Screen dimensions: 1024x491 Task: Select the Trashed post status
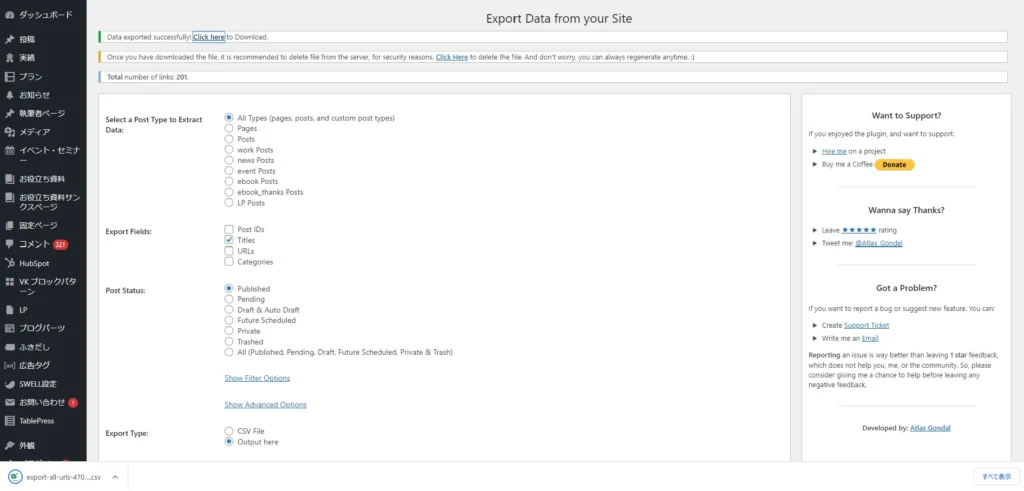(229, 341)
